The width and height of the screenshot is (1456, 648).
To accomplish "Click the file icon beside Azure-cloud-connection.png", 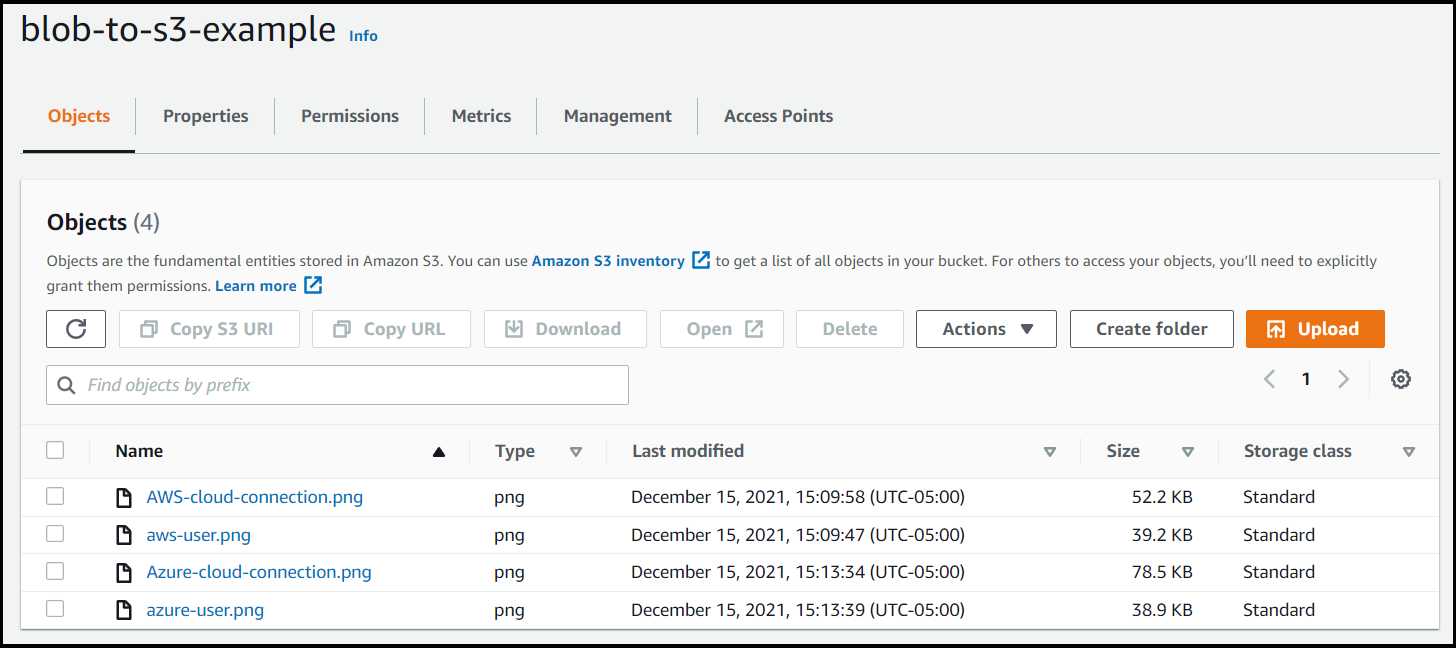I will point(125,573).
